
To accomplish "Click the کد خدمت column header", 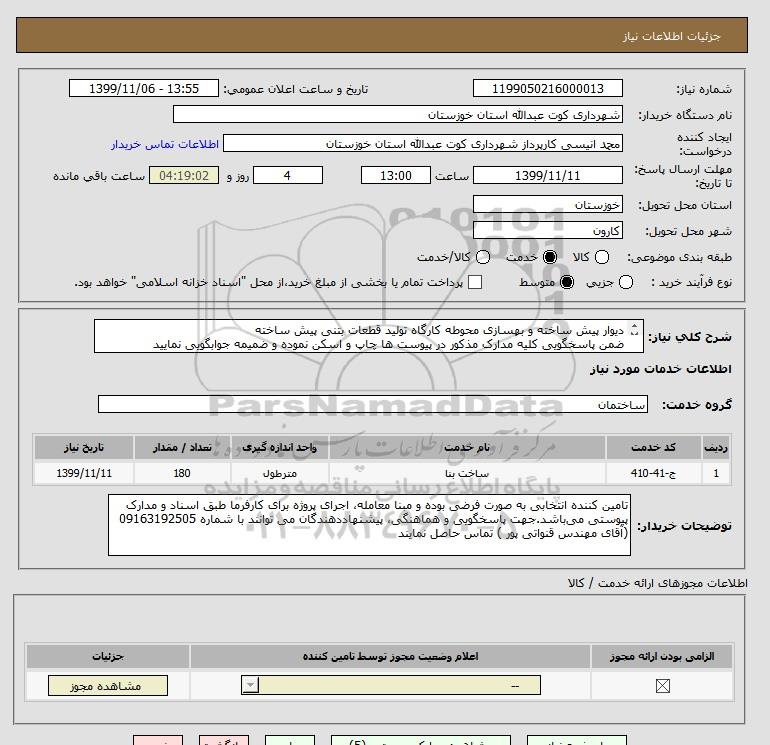I will pos(653,447).
